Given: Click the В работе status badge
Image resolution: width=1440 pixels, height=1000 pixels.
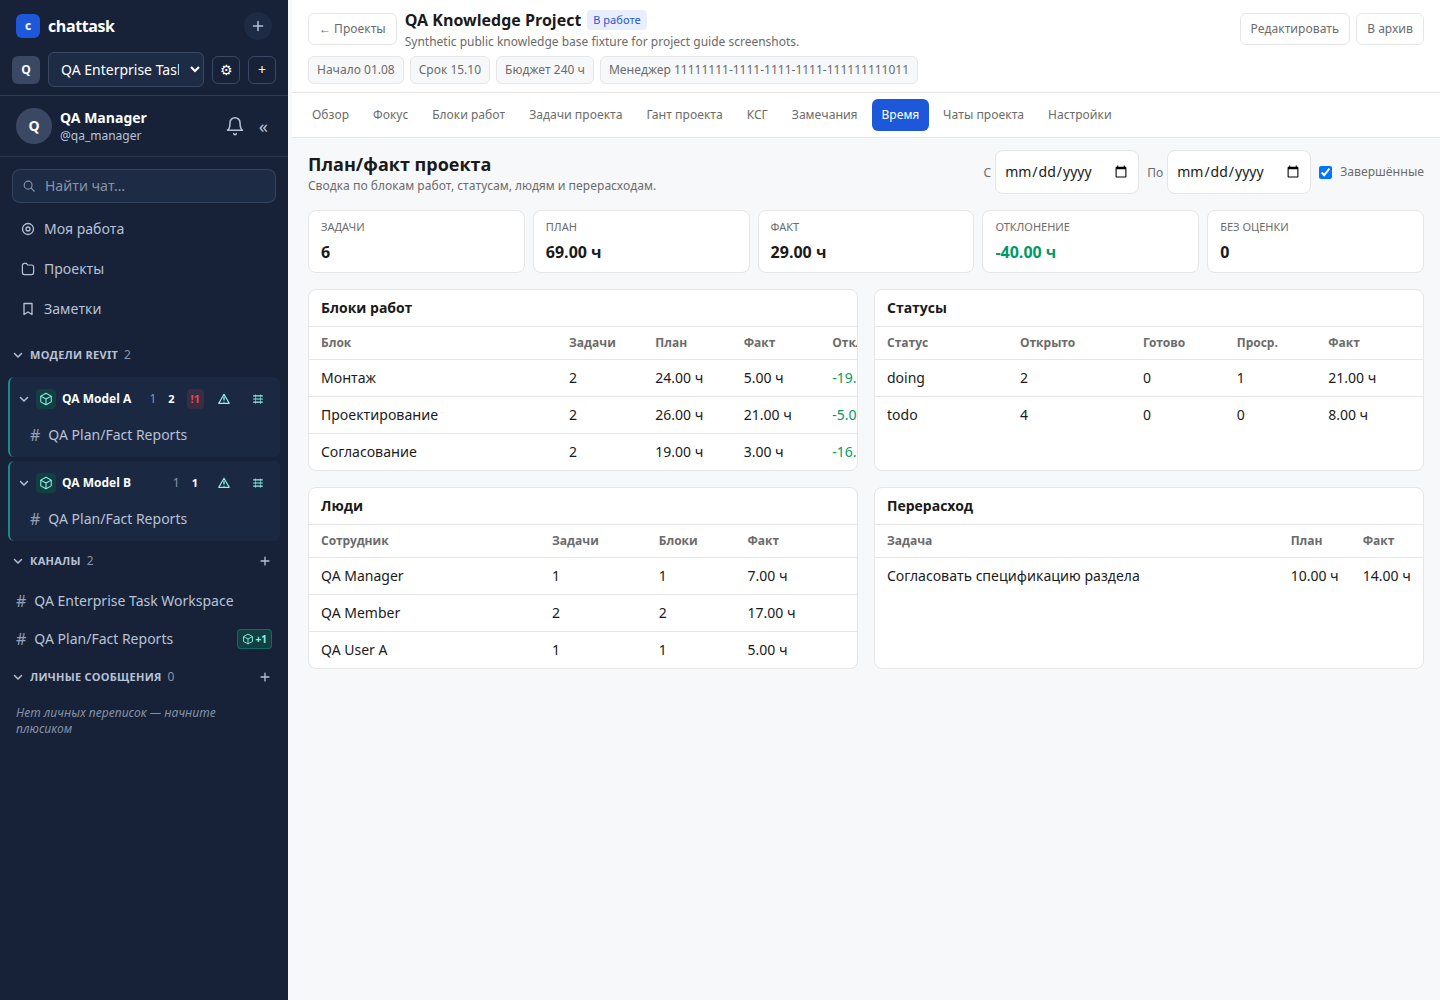Looking at the screenshot, I should (617, 20).
